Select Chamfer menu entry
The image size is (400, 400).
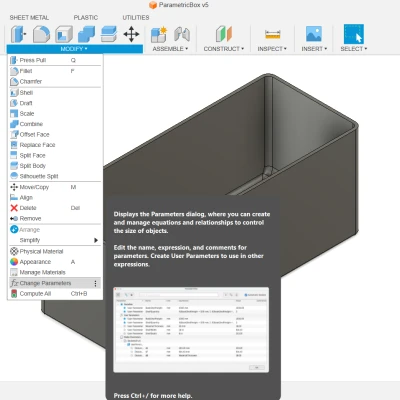point(55,81)
